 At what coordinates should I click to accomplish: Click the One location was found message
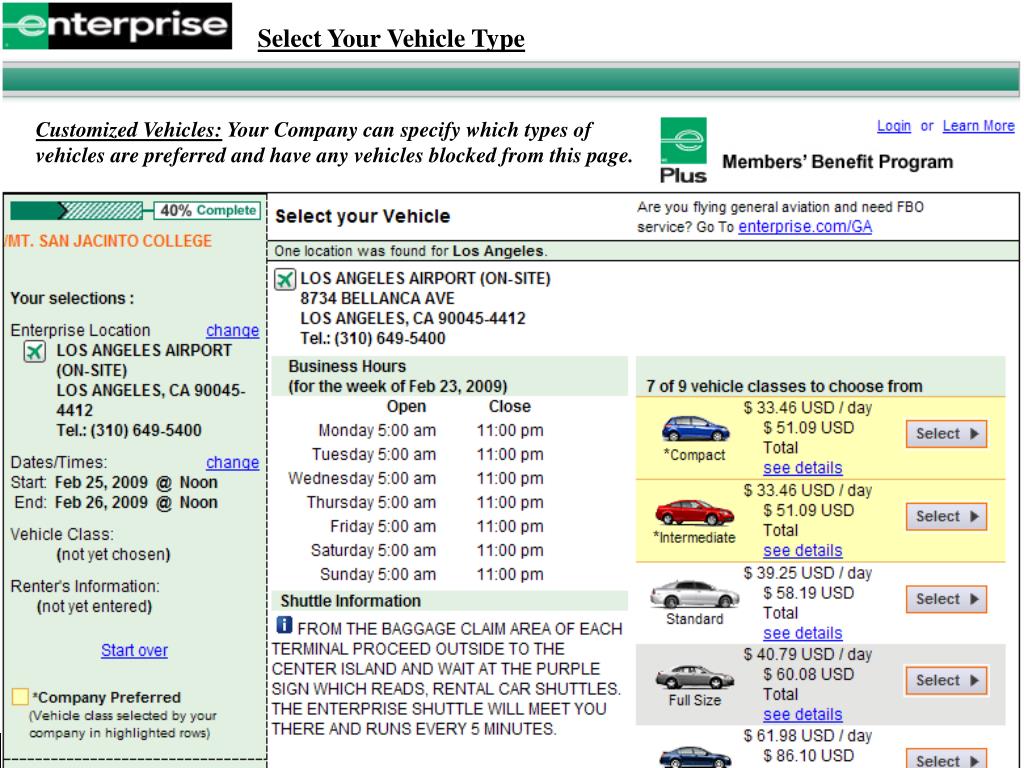(411, 251)
